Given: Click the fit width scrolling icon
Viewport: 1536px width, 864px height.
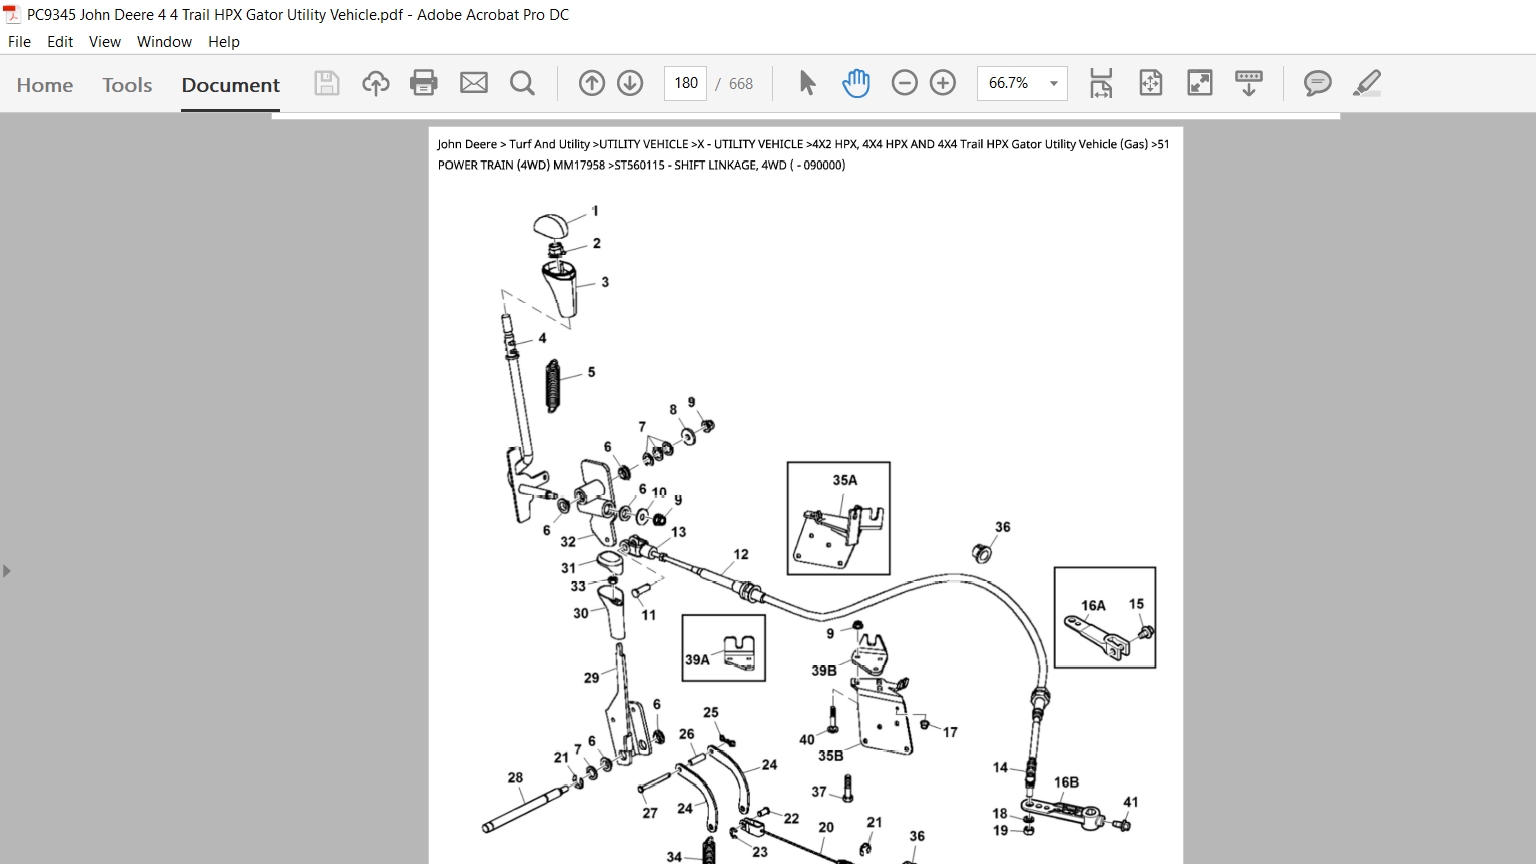Looking at the screenshot, I should 1101,83.
